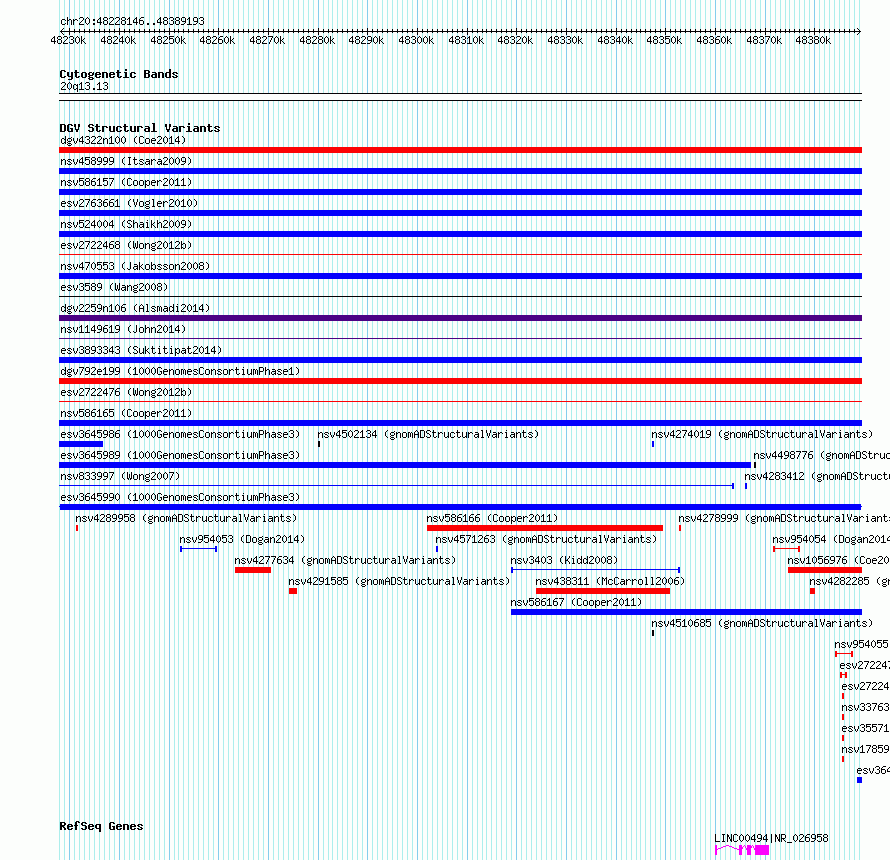Select variant esv2722468 (Wong2012b) label

point(126,245)
